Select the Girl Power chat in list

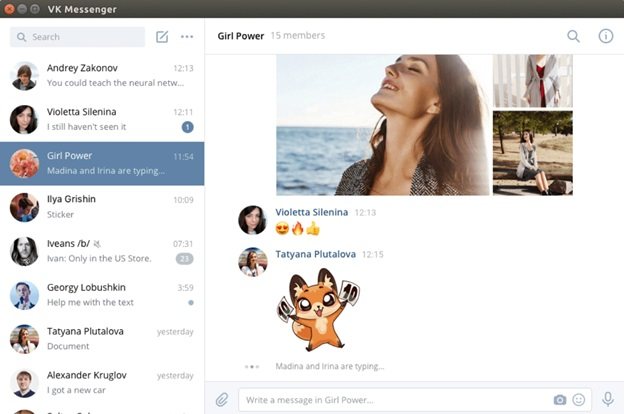[102, 163]
